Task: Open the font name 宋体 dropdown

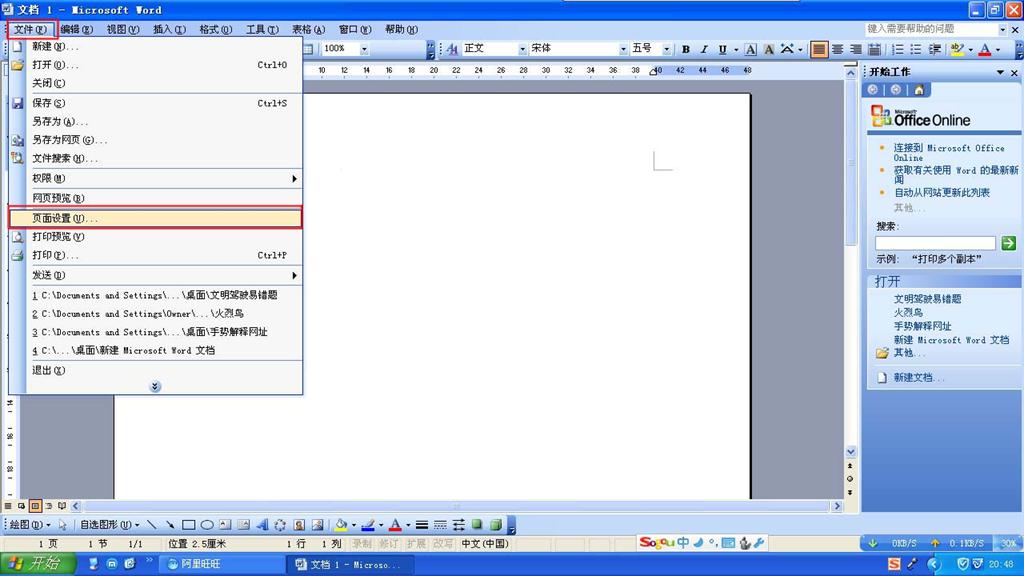Action: [622, 49]
